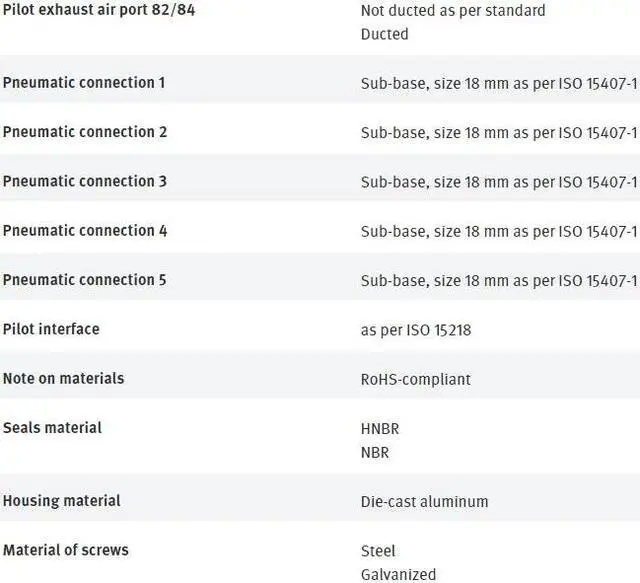Select the 'Pneumatic connection 4' row label
The height and width of the screenshot is (583, 640).
pyautogui.click(x=84, y=231)
